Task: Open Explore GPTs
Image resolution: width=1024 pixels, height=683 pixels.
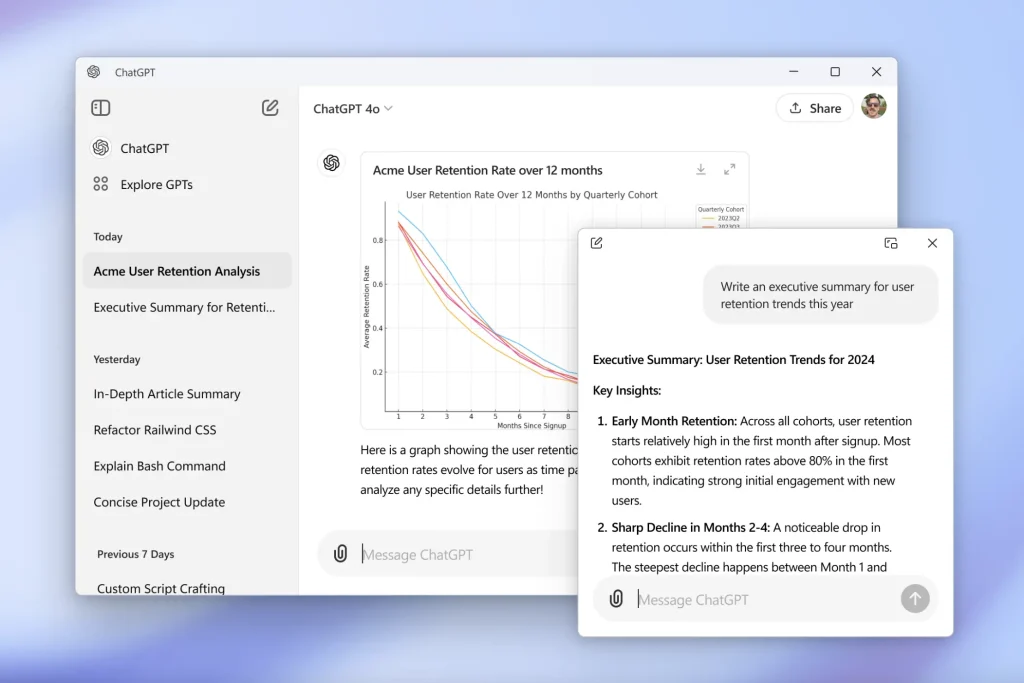Action: pos(156,184)
